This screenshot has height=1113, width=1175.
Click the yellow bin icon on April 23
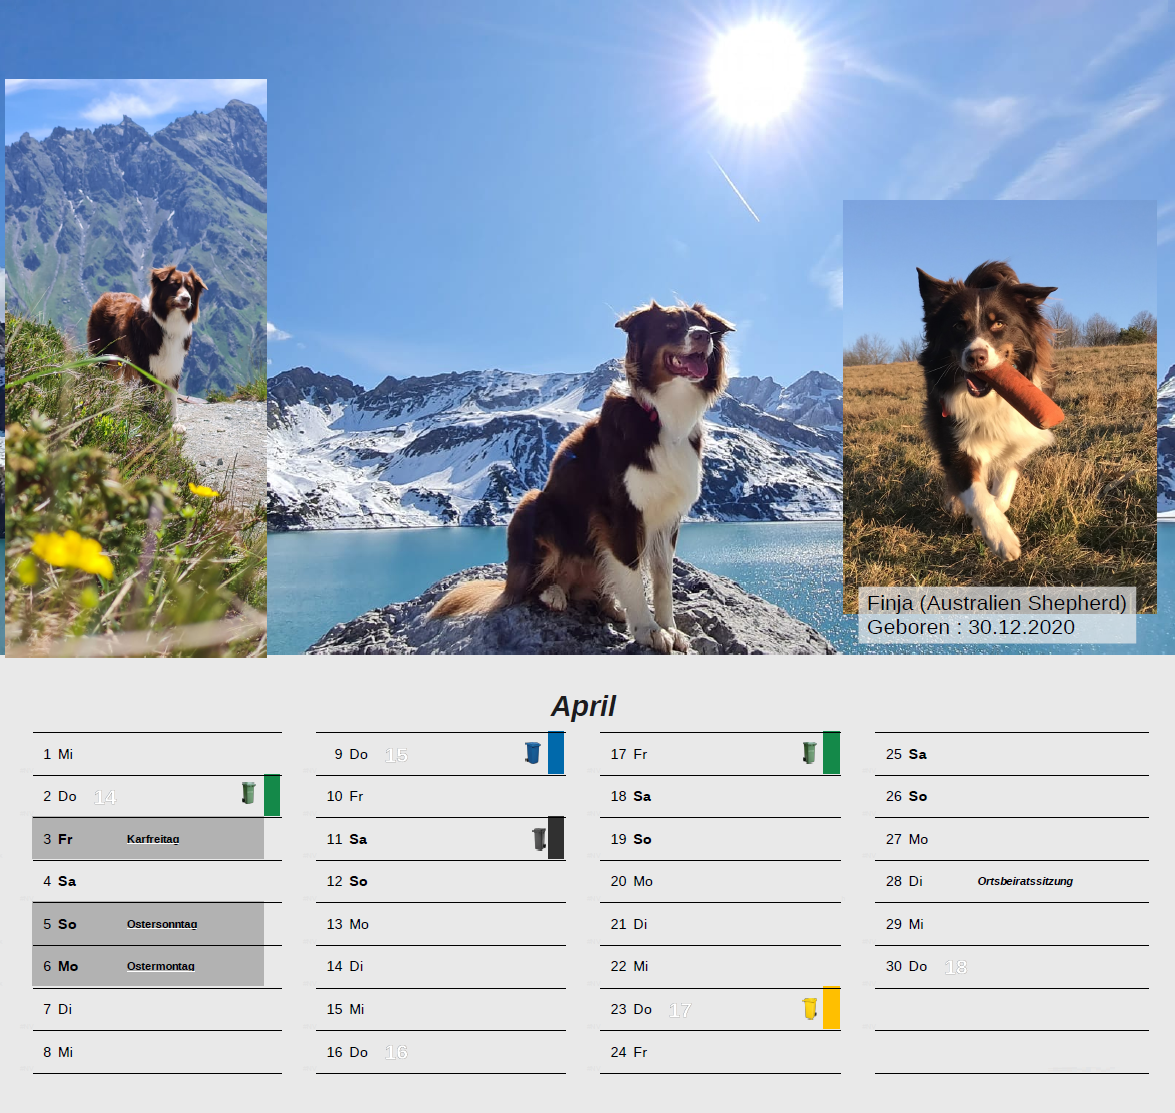[810, 1008]
